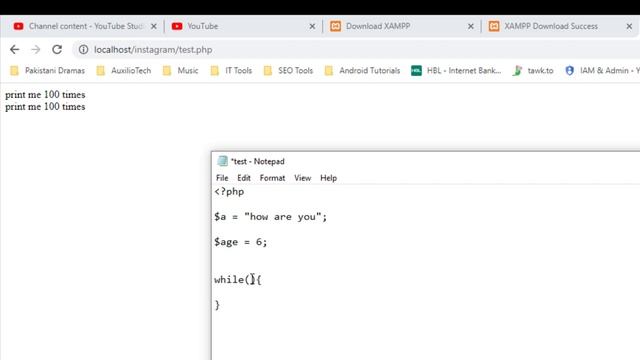This screenshot has height=360, width=640.
Task: Click the '*test - Notepad' title bar
Action: 426,161
